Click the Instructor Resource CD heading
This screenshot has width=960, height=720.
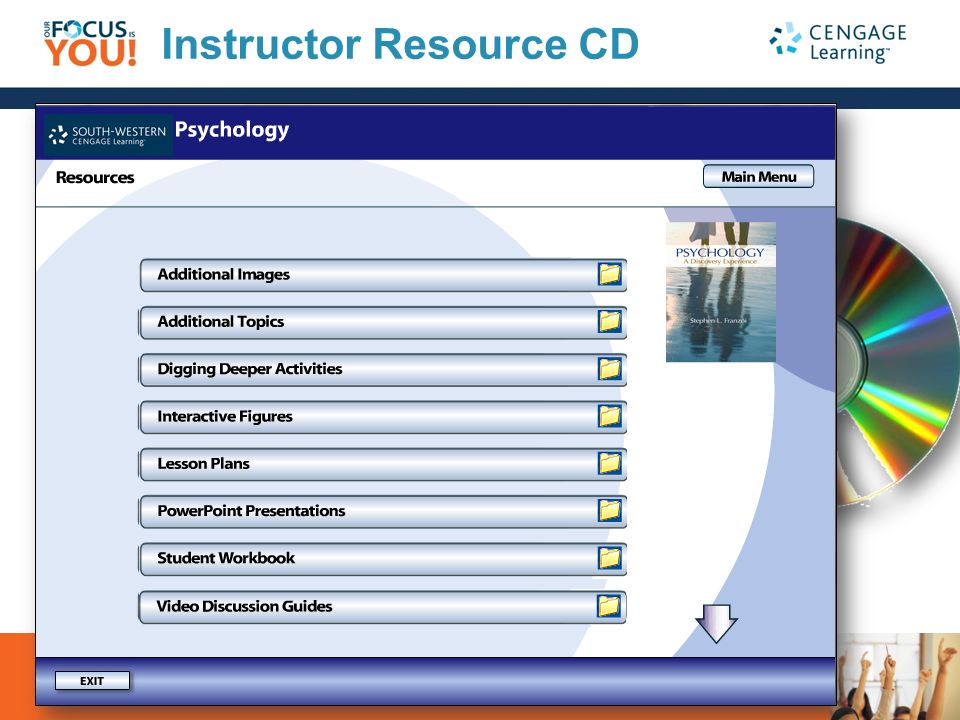point(400,44)
